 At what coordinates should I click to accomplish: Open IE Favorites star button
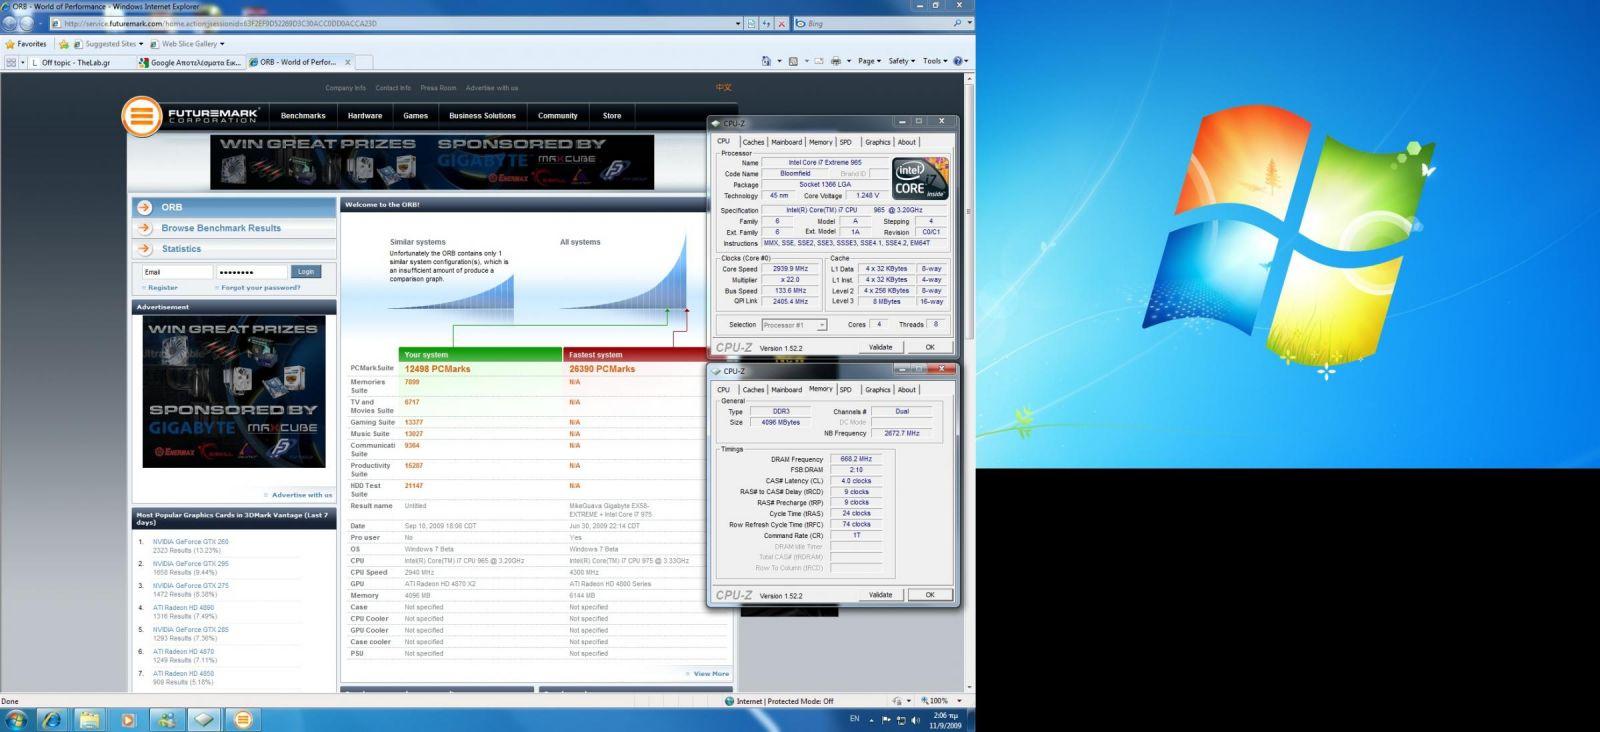(x=26, y=44)
